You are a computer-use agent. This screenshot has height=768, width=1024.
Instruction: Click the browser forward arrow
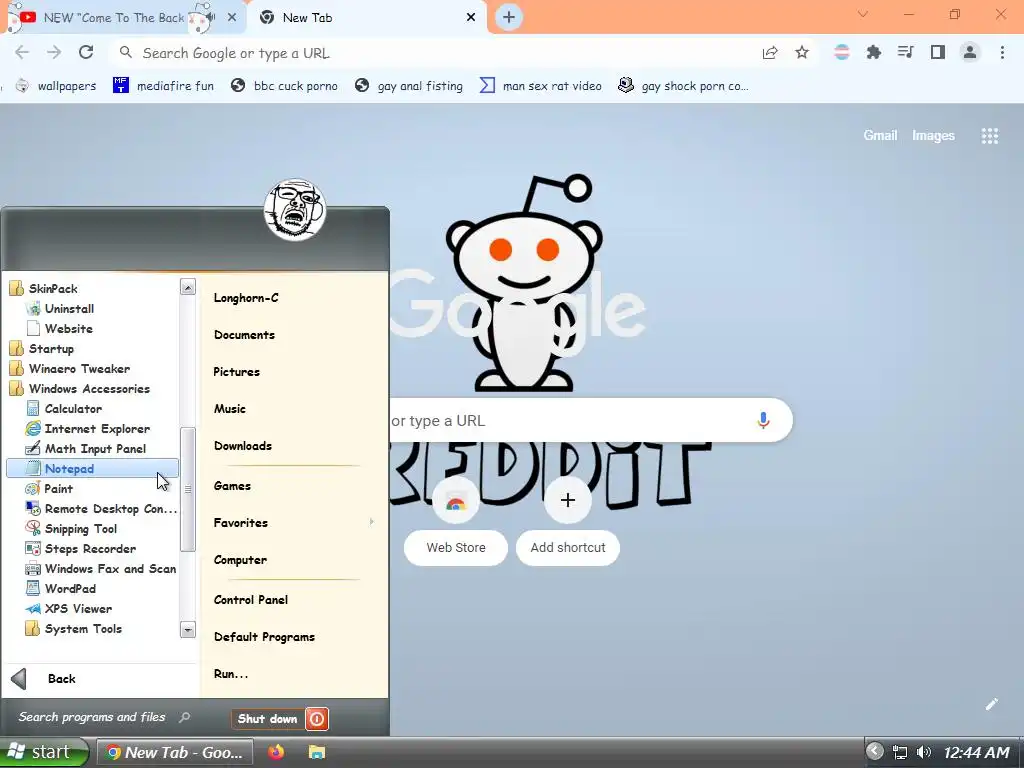point(54,52)
